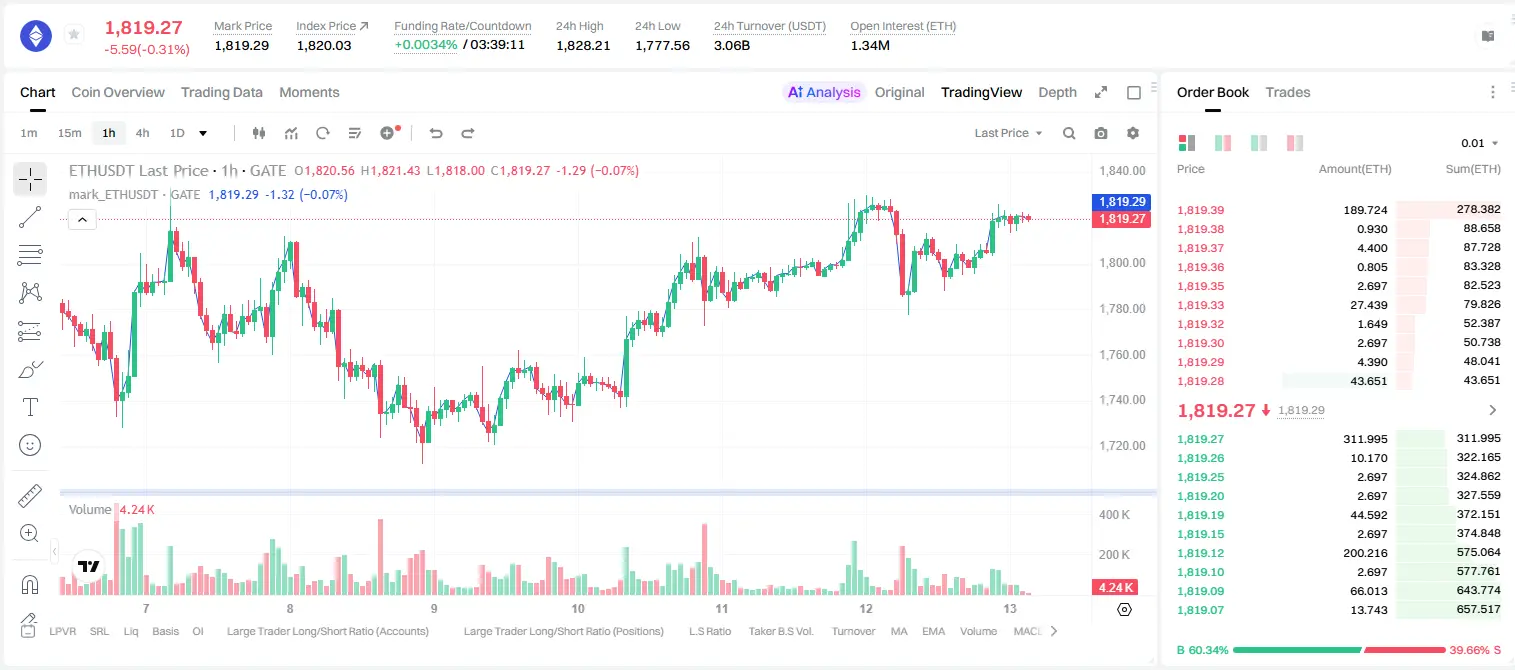This screenshot has height=670, width=1515.
Task: Open the candlestick chart type icon
Action: click(x=259, y=133)
